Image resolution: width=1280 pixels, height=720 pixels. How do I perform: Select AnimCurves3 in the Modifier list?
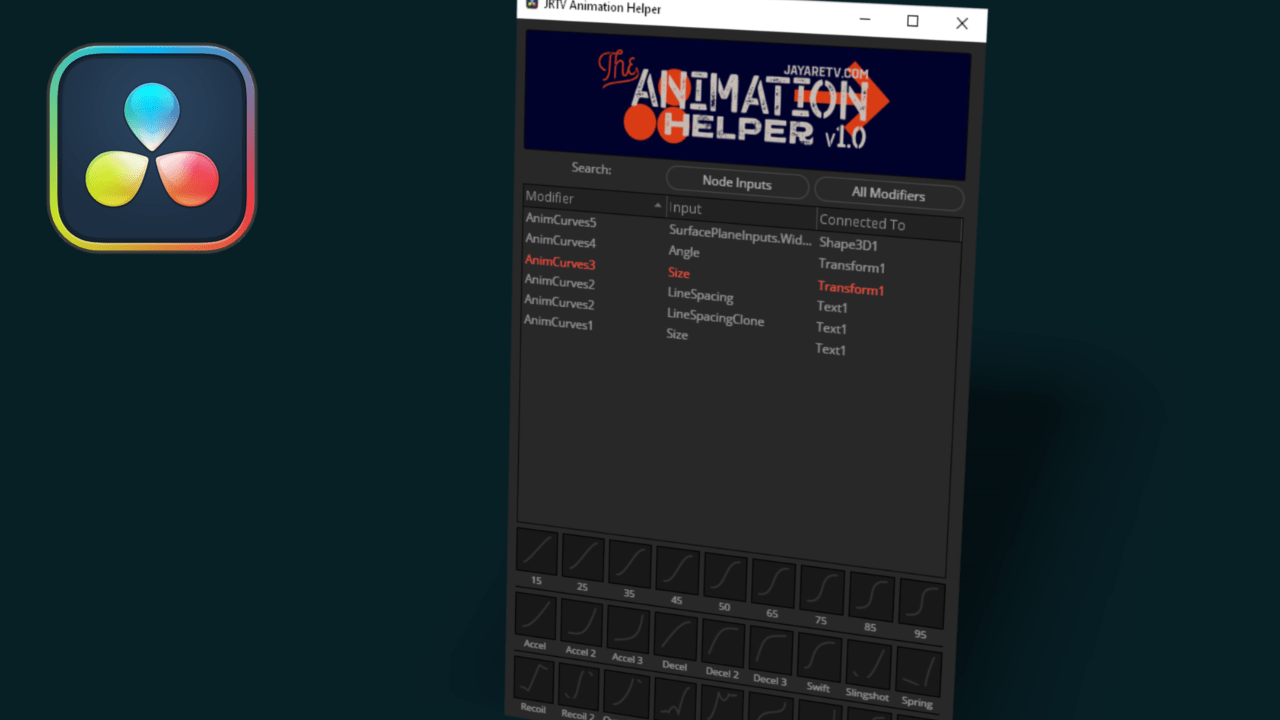(x=560, y=262)
